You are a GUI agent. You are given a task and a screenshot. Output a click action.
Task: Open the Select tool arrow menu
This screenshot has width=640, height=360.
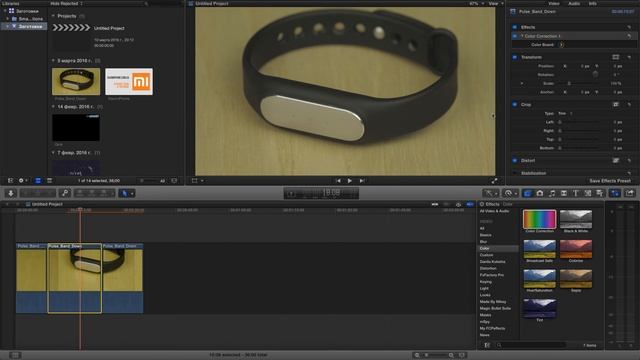tap(127, 193)
